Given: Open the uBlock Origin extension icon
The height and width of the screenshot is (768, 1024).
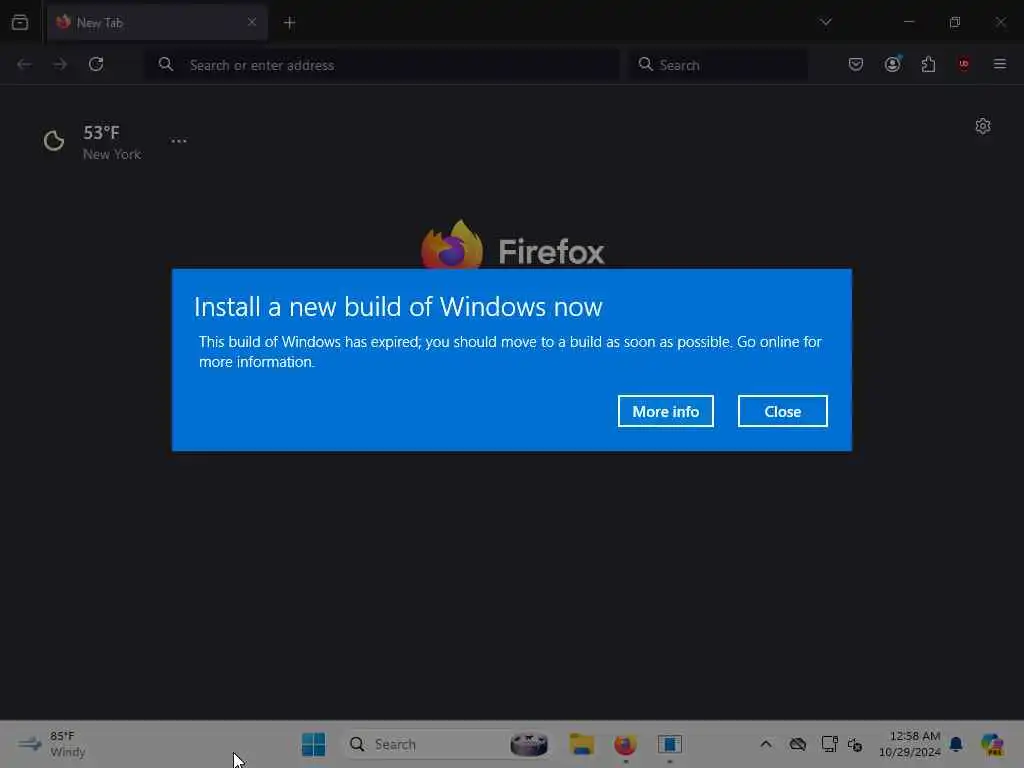Looking at the screenshot, I should [x=964, y=64].
